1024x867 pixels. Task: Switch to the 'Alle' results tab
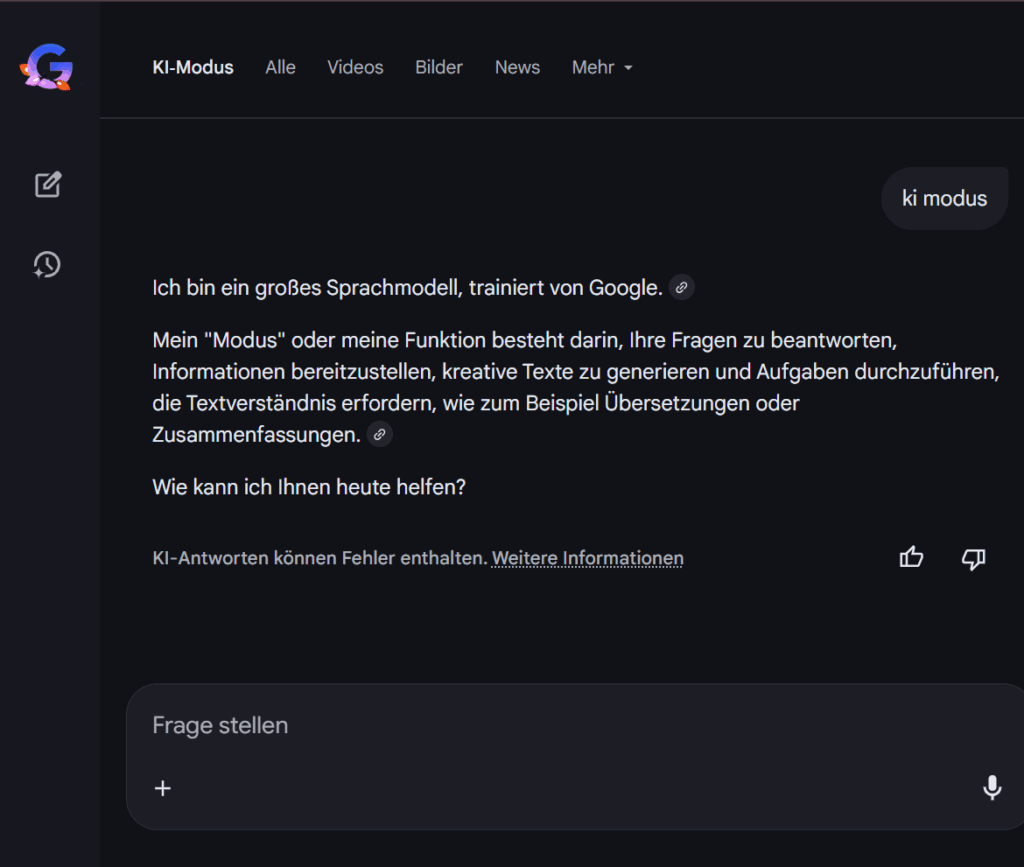pyautogui.click(x=280, y=68)
